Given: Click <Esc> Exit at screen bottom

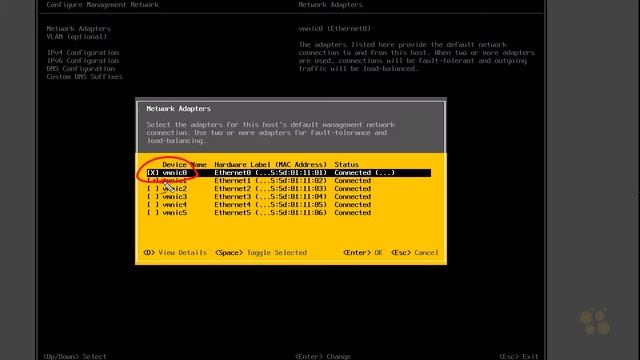Looking at the screenshot, I should point(518,356).
